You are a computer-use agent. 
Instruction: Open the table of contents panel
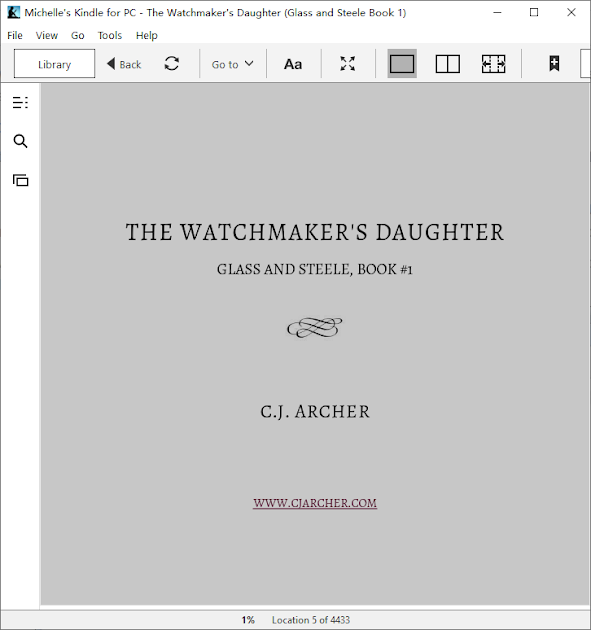pos(20,102)
